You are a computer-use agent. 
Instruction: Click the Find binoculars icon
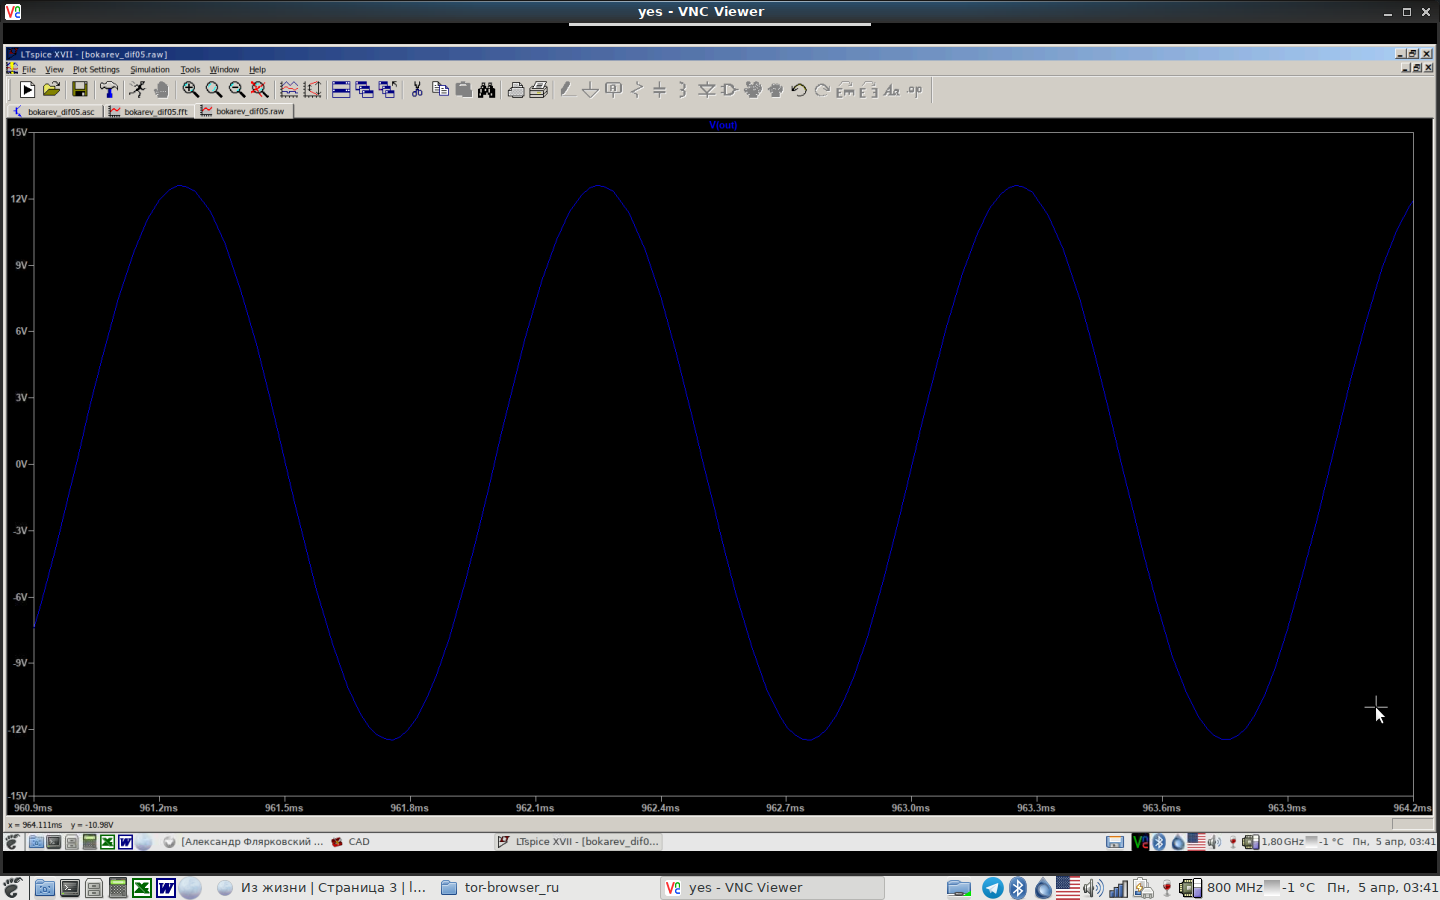(x=487, y=90)
